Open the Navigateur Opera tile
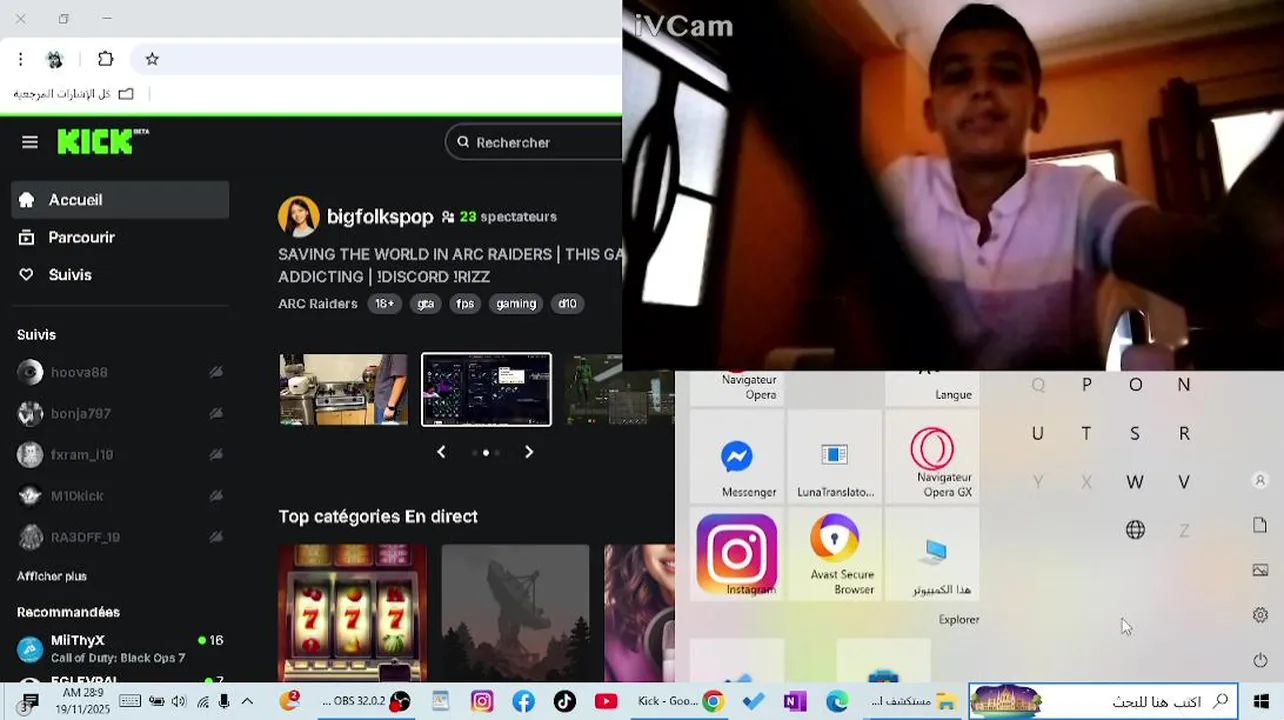The height and width of the screenshot is (720, 1284). tap(737, 388)
